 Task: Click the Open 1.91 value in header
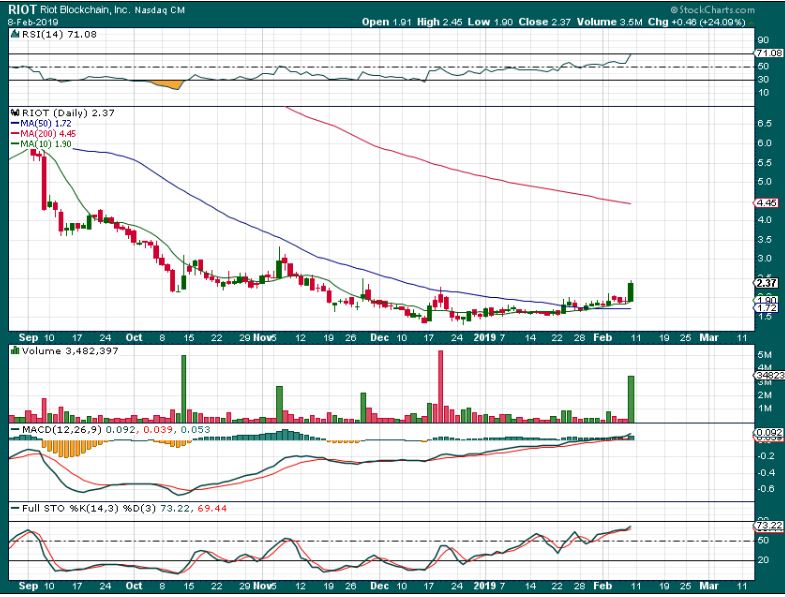click(x=386, y=22)
